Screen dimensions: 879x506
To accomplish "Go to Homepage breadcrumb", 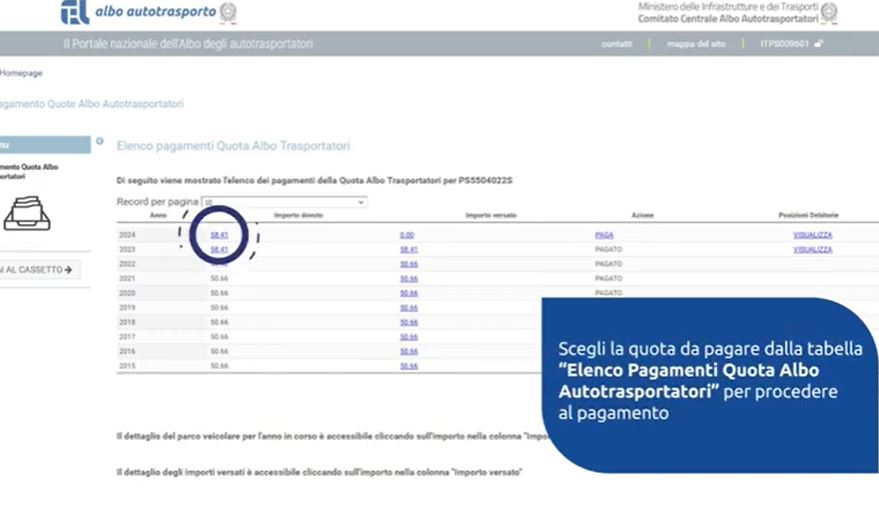I will [x=21, y=73].
